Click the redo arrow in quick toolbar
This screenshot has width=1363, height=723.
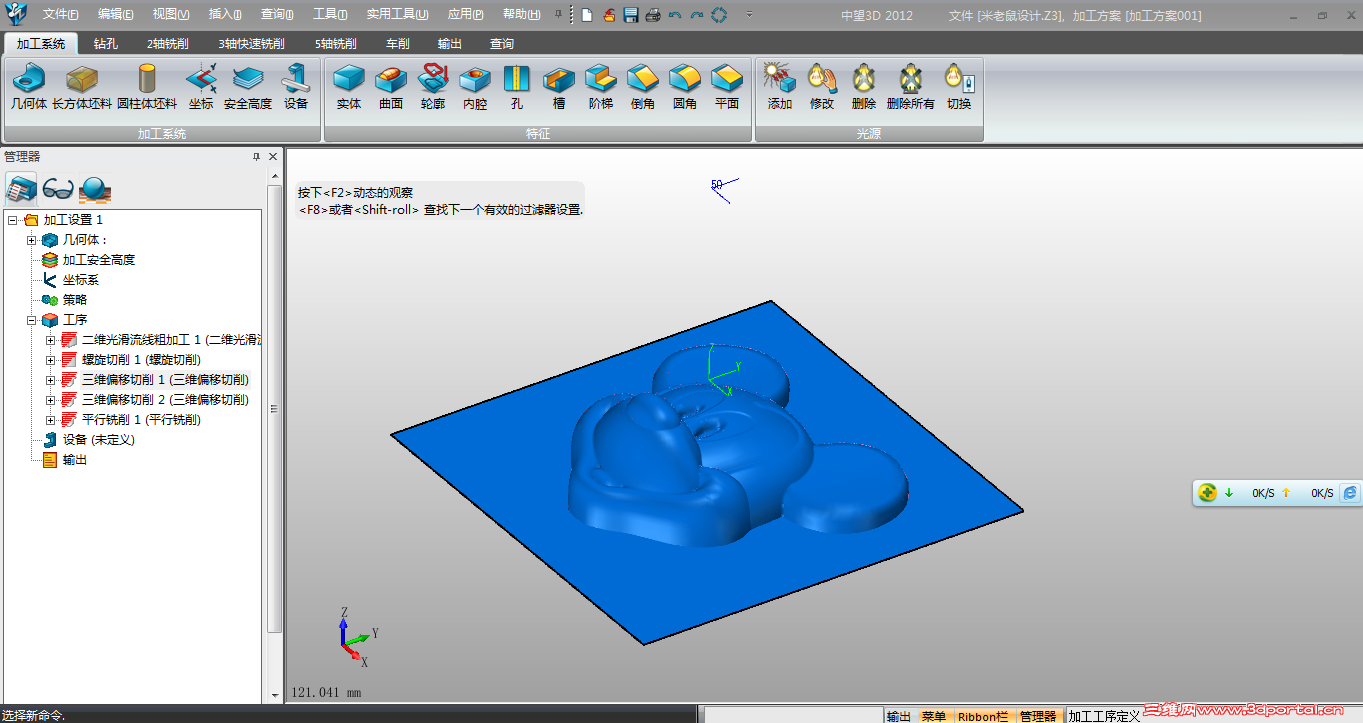click(697, 15)
